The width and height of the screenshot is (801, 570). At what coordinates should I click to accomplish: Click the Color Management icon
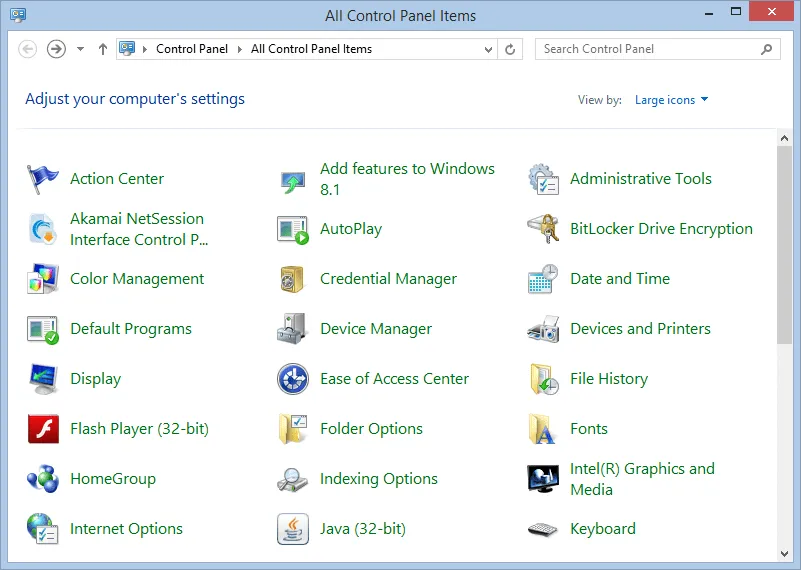tap(43, 279)
